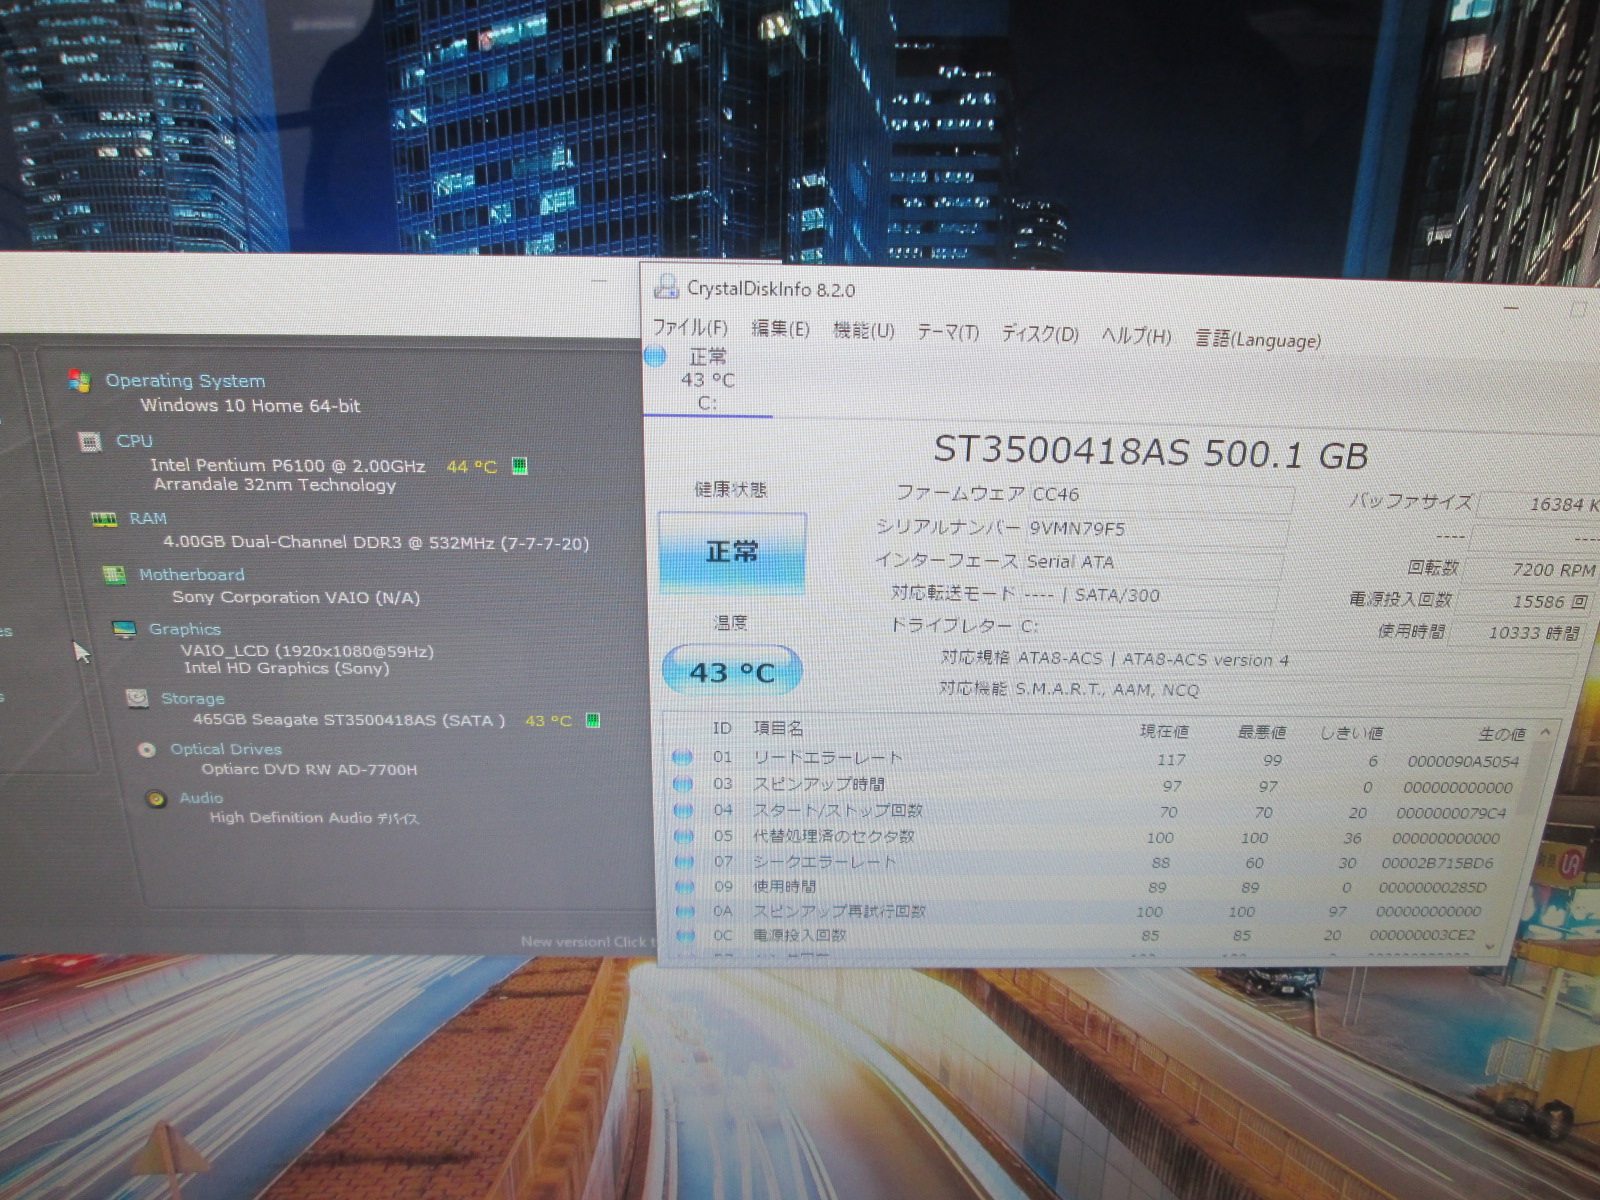
Task: Open the ファイル(F) menu
Action: [x=689, y=328]
